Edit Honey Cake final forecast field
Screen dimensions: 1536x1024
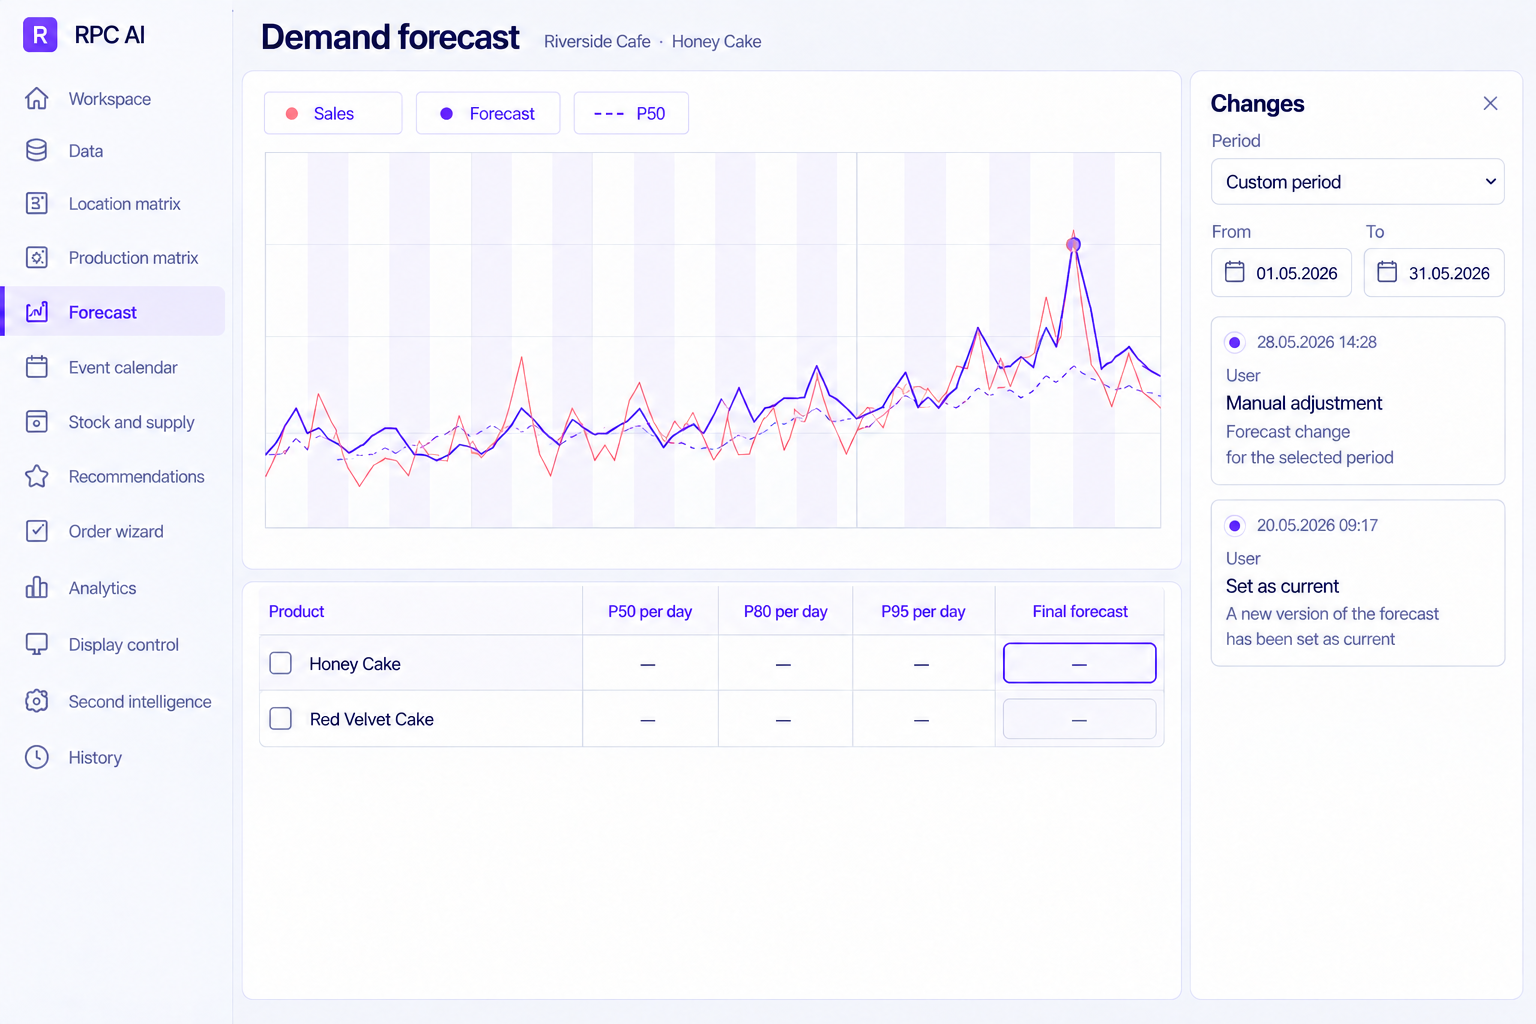point(1080,663)
